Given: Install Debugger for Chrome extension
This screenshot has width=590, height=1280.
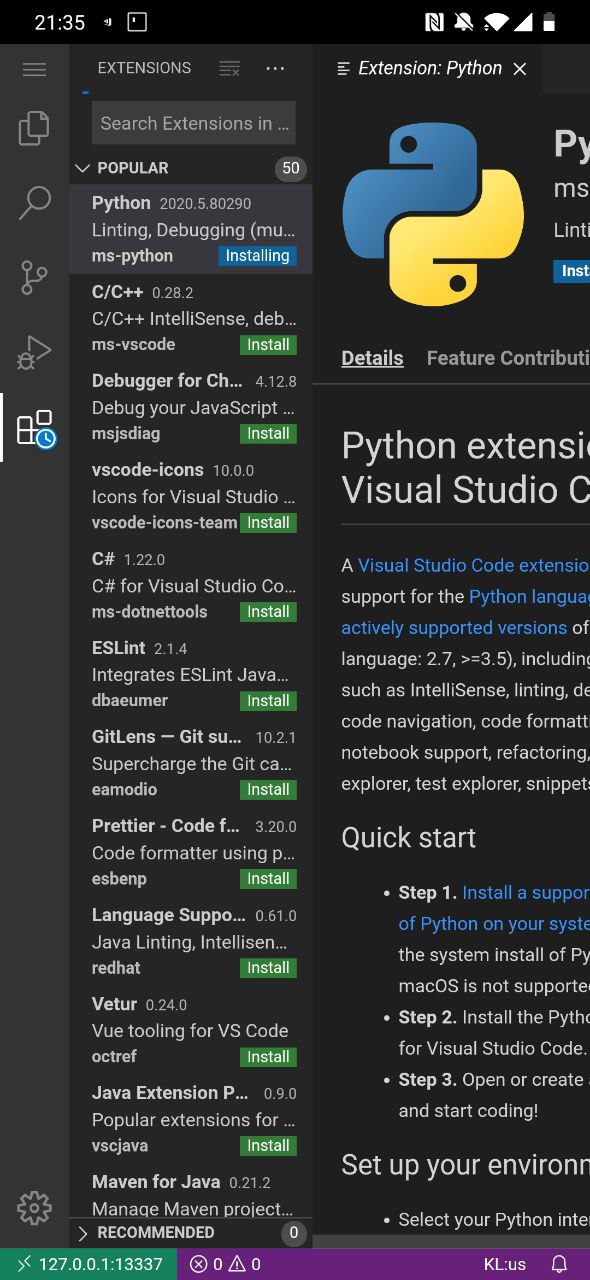Looking at the screenshot, I should pos(268,434).
